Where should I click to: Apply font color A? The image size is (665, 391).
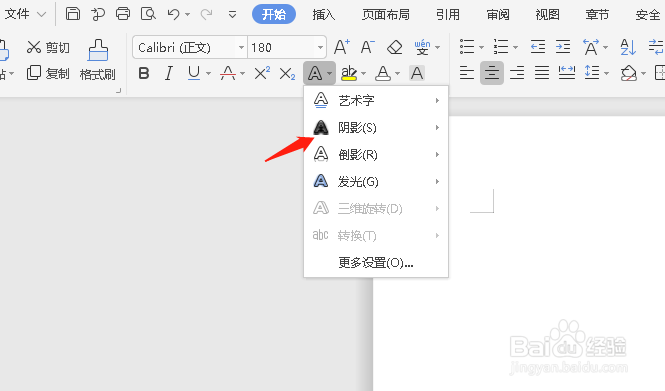pos(383,73)
